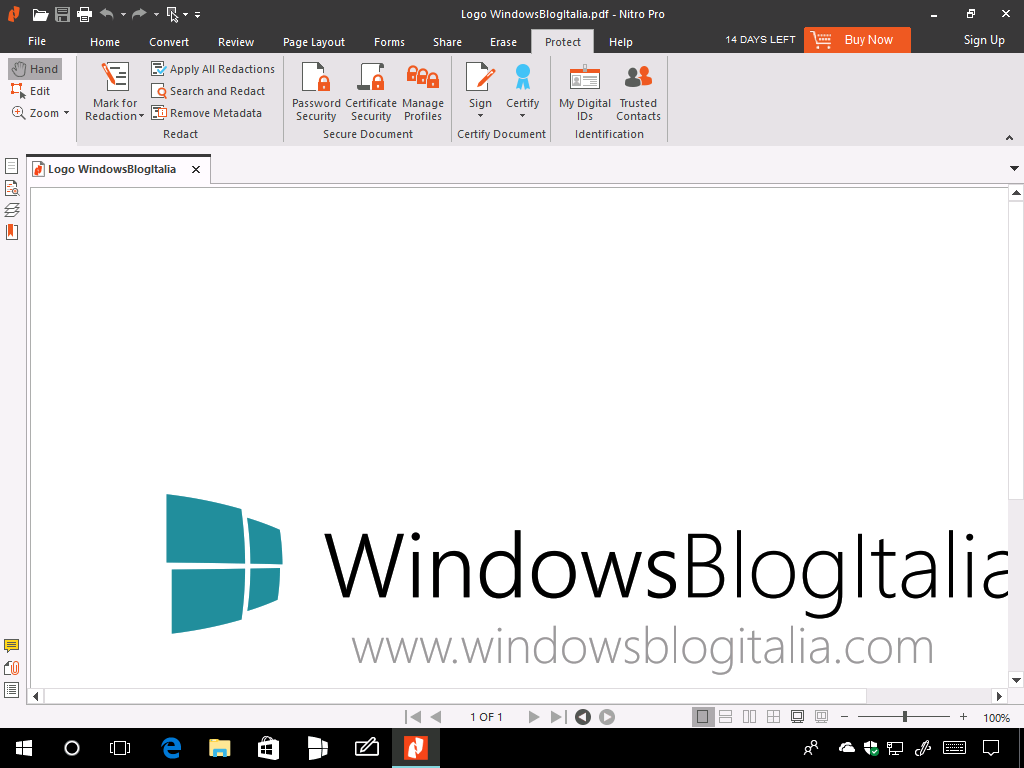Click the zoom slider handle
Screen dimensions: 1024x768
point(904,717)
